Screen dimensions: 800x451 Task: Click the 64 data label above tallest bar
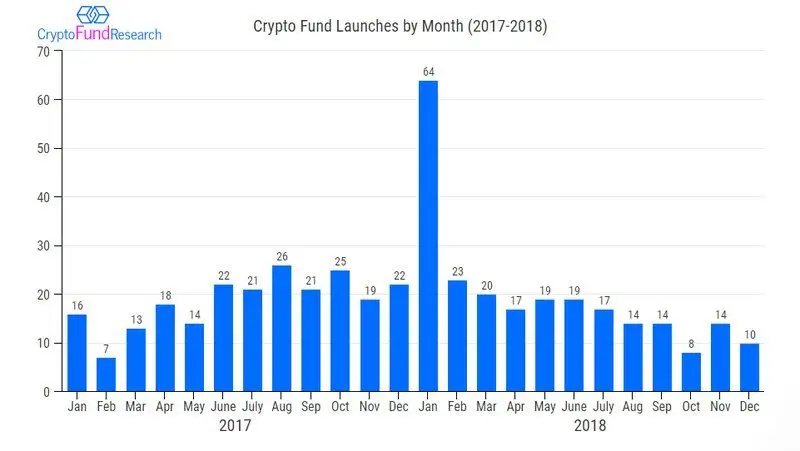(x=429, y=72)
